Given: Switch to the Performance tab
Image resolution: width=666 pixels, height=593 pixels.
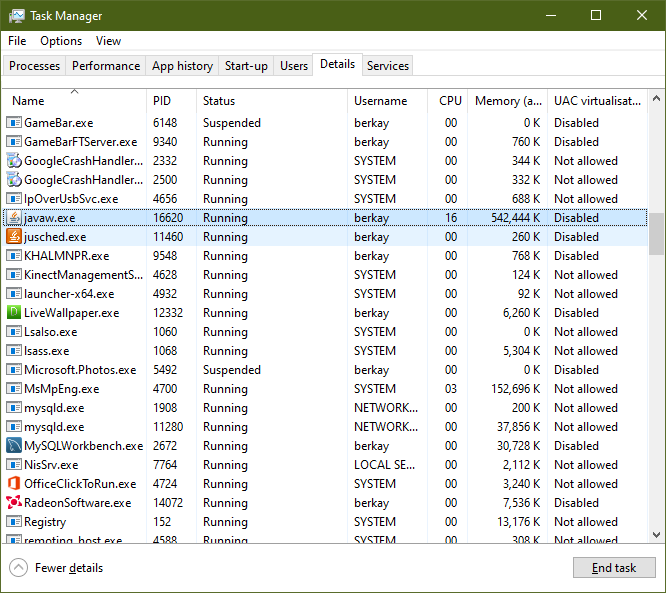Looking at the screenshot, I should [x=106, y=66].
